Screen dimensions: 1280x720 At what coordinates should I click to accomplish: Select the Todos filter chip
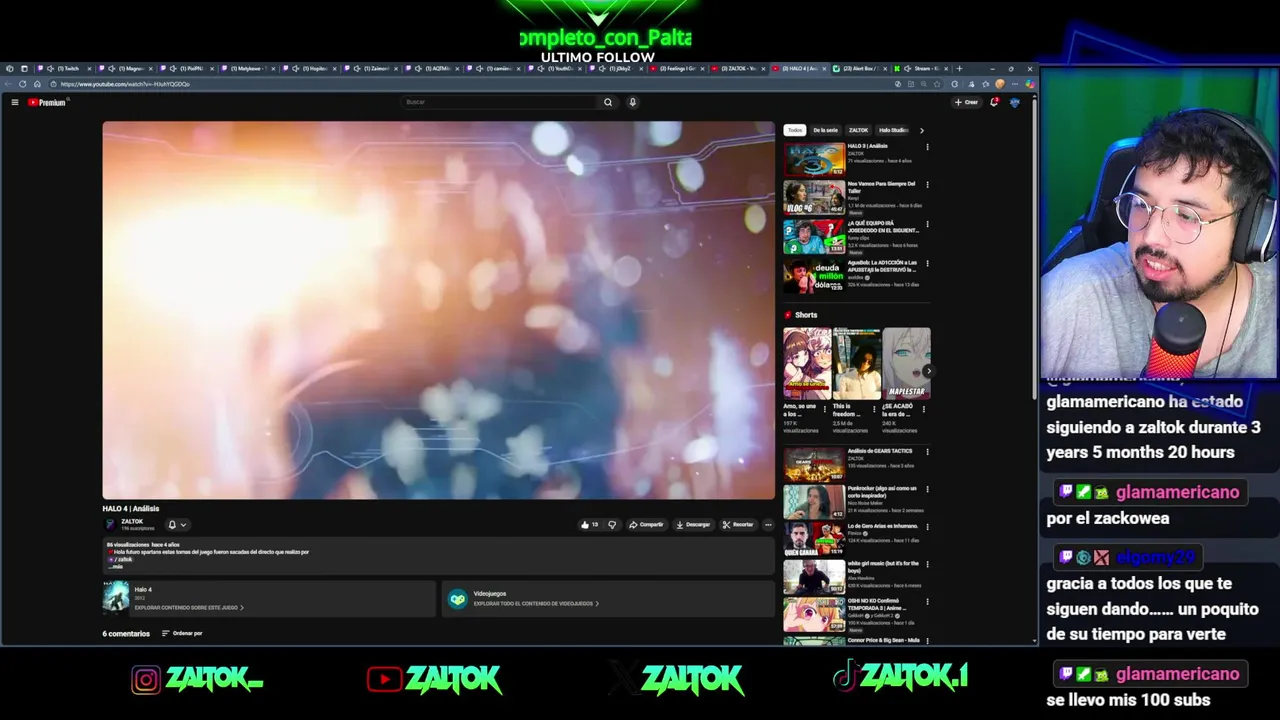[794, 130]
